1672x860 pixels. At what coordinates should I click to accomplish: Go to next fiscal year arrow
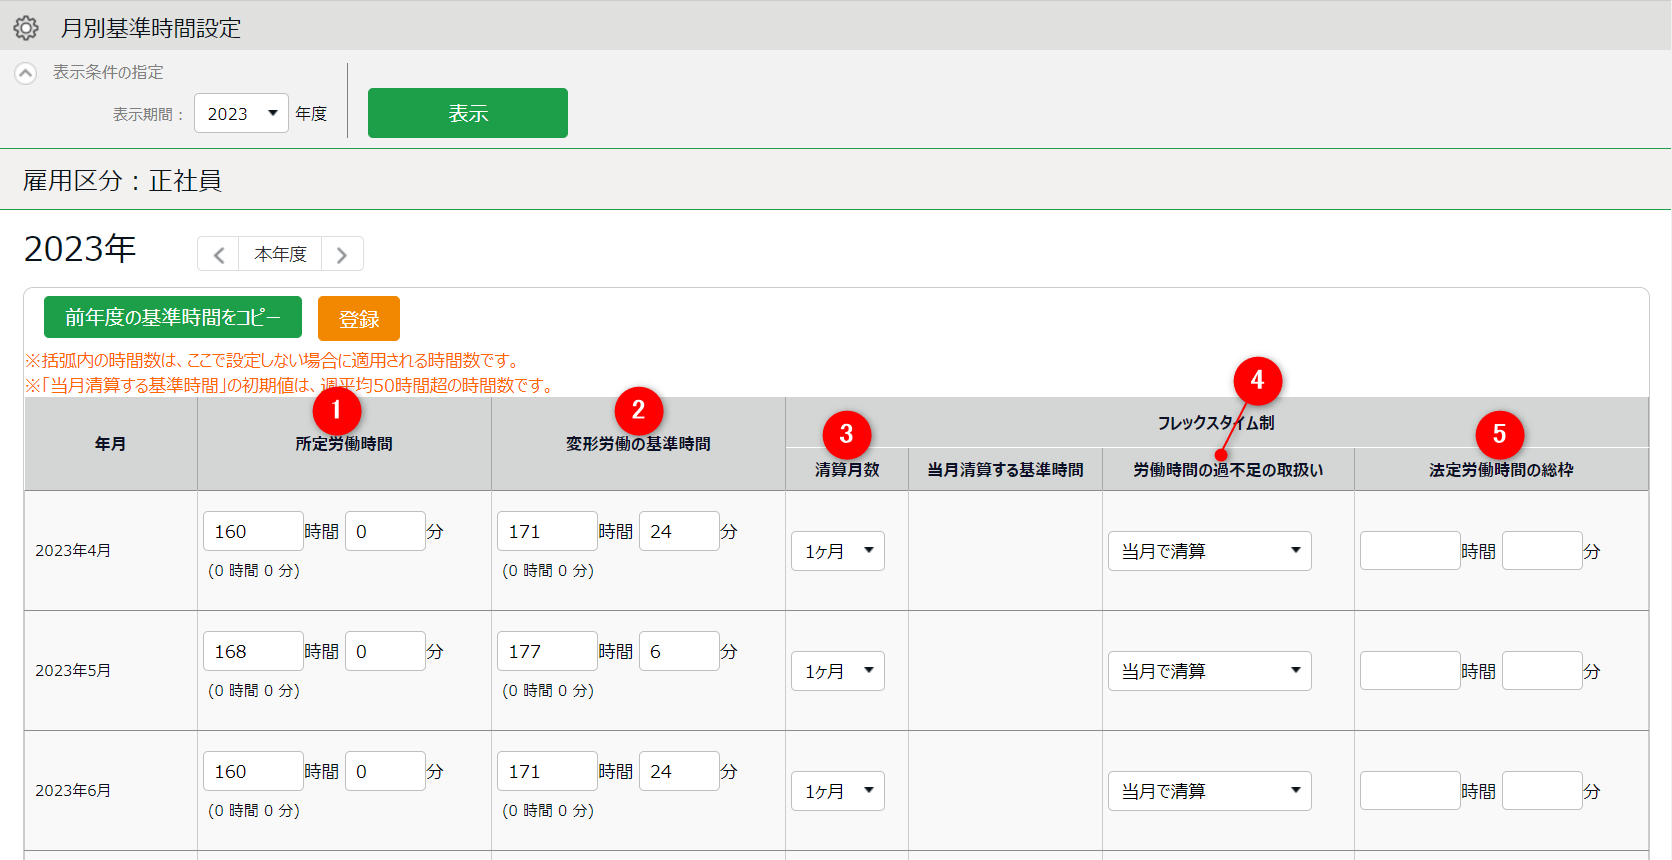[x=342, y=255]
